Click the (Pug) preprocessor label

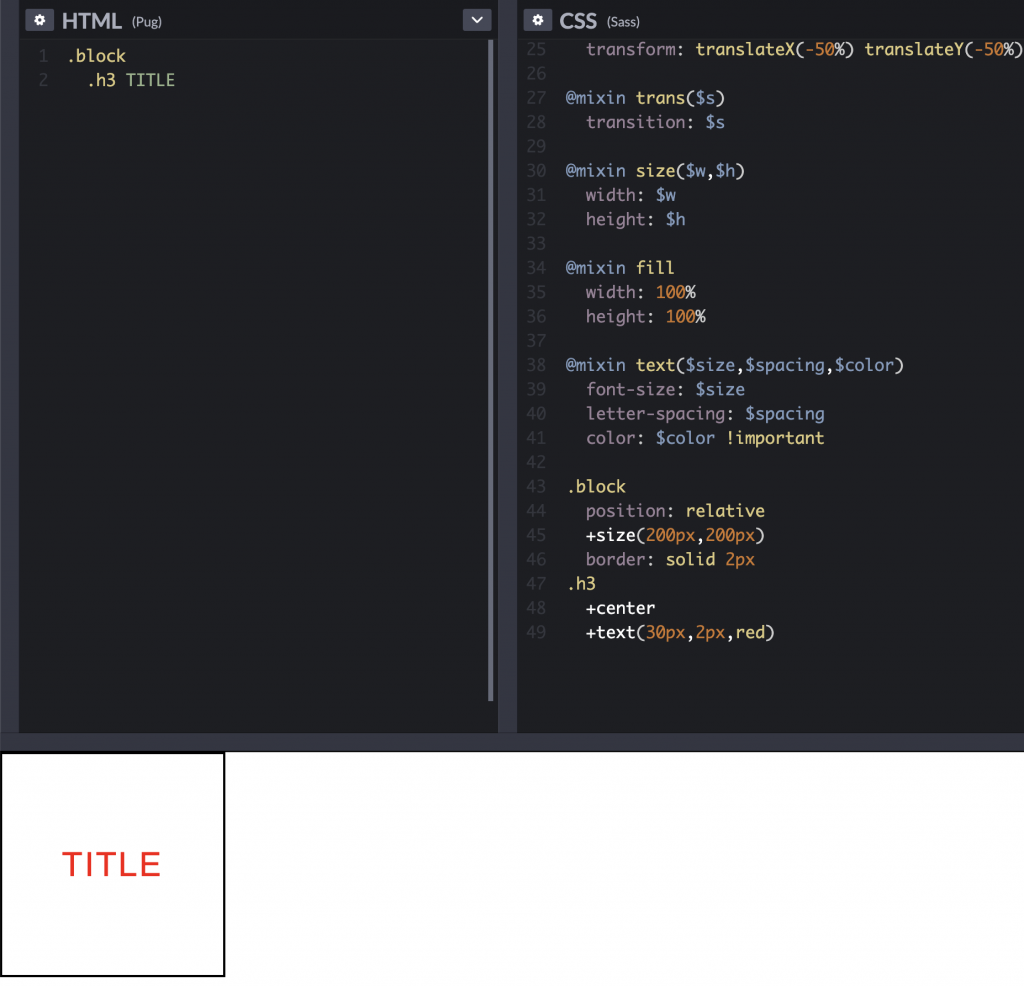click(147, 22)
